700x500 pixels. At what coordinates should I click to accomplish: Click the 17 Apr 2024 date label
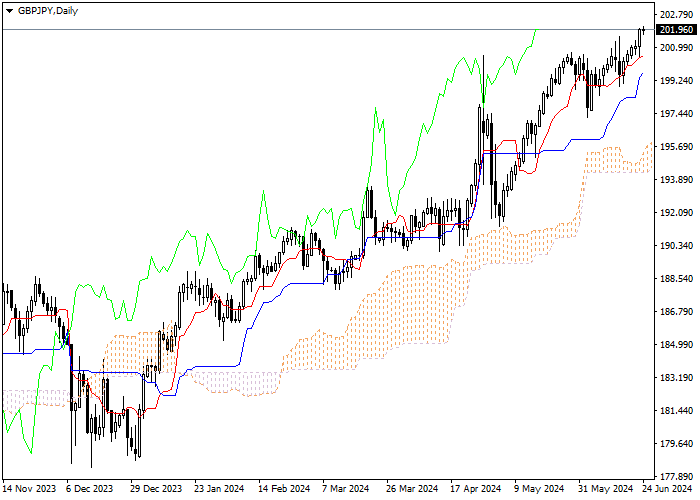[476, 489]
